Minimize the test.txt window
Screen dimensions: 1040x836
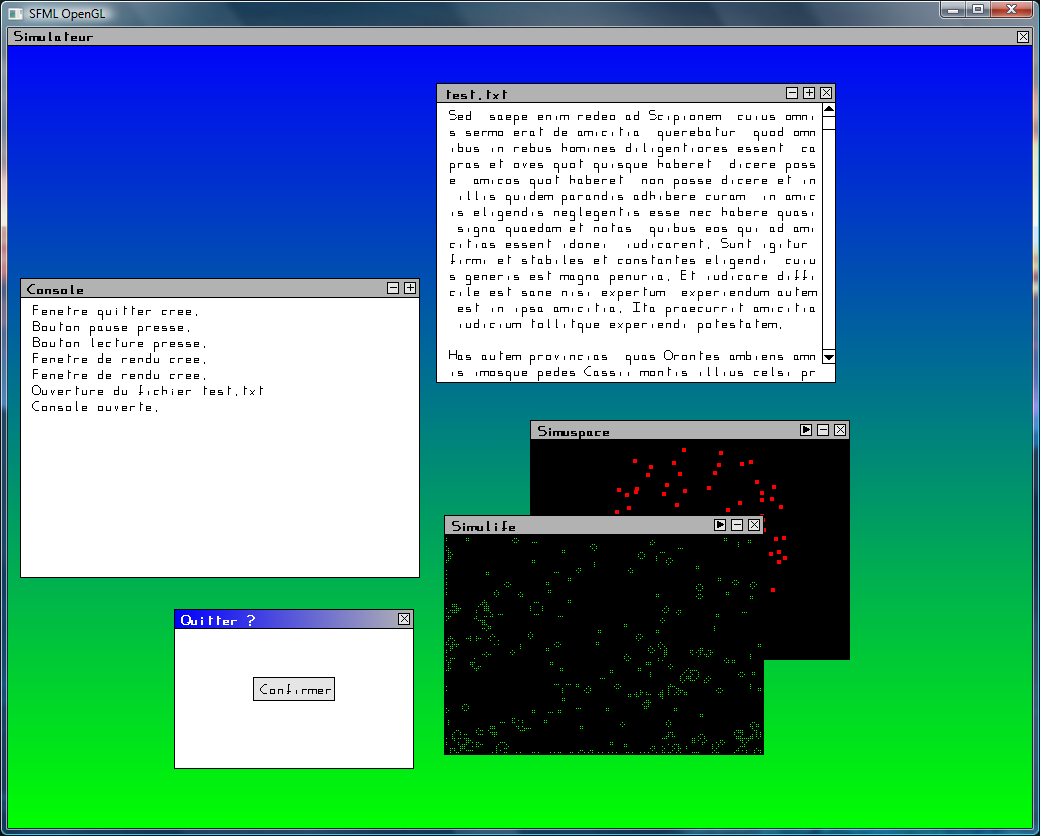click(x=792, y=93)
